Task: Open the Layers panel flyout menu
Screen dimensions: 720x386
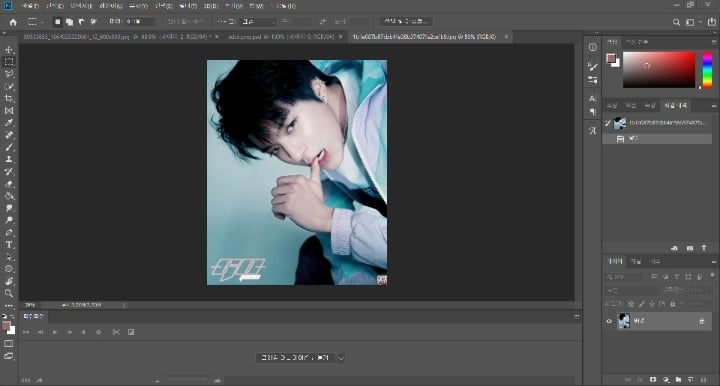Action: coord(714,262)
